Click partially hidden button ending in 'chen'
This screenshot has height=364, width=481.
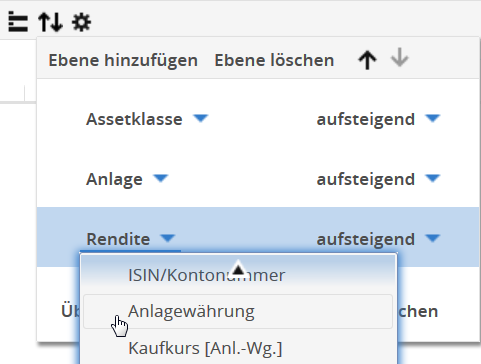418,311
